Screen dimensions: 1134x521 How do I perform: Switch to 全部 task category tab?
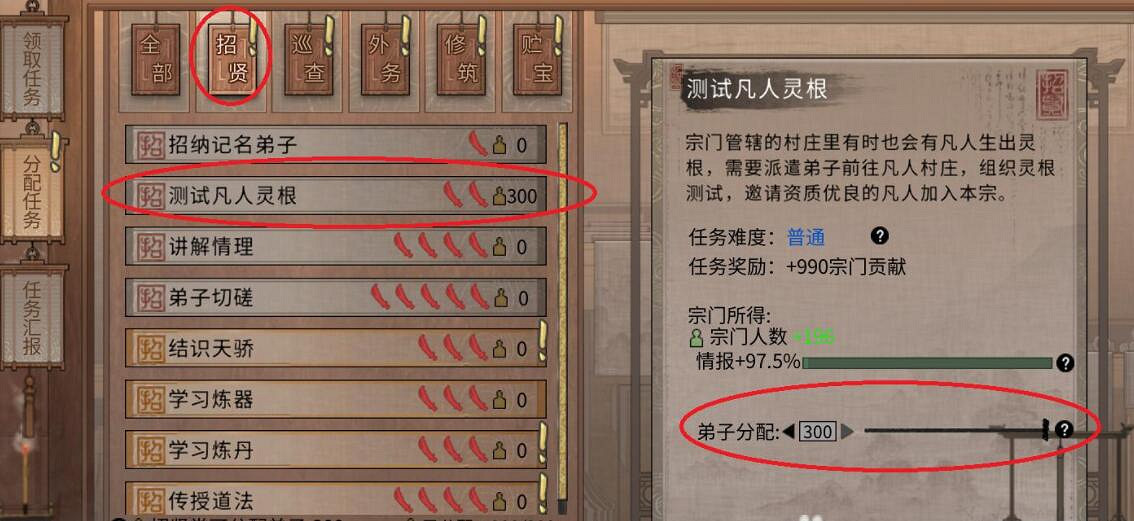[x=155, y=60]
